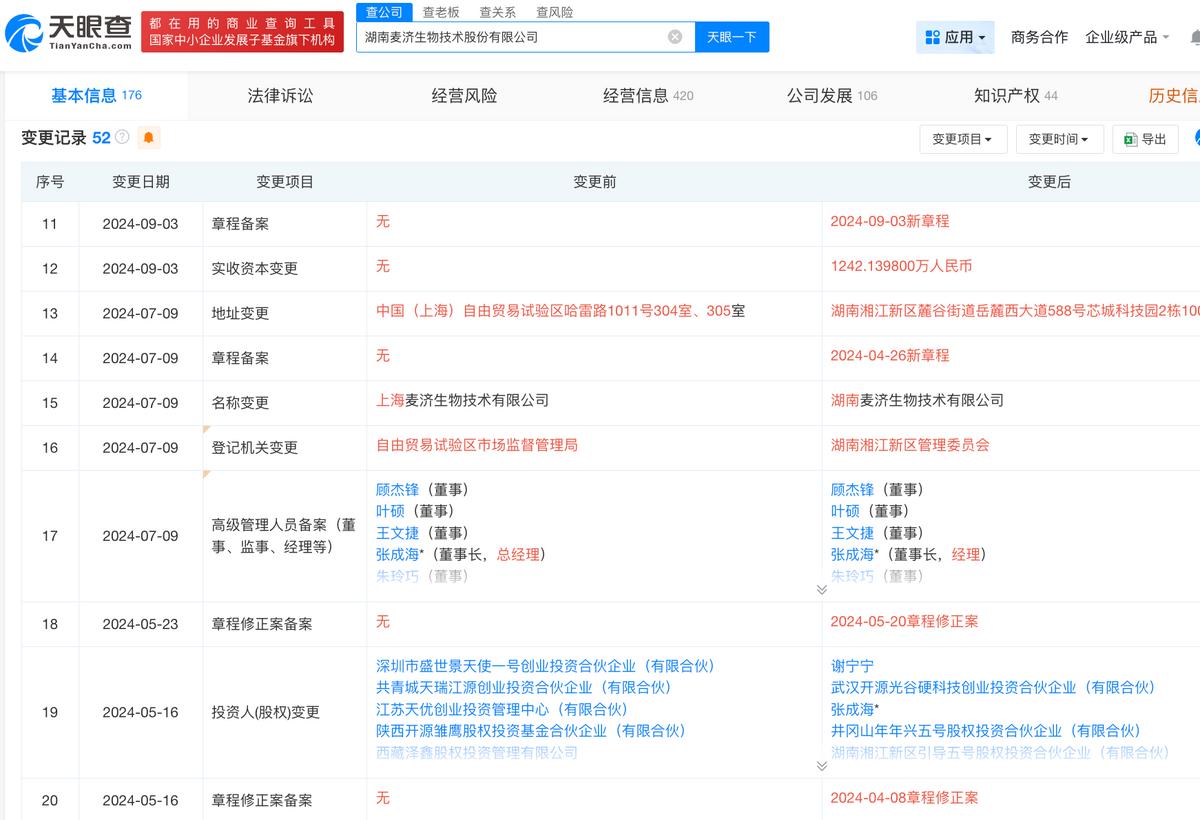
Task: Open 江苏天优创业投资管理中心 link
Action: [x=502, y=710]
